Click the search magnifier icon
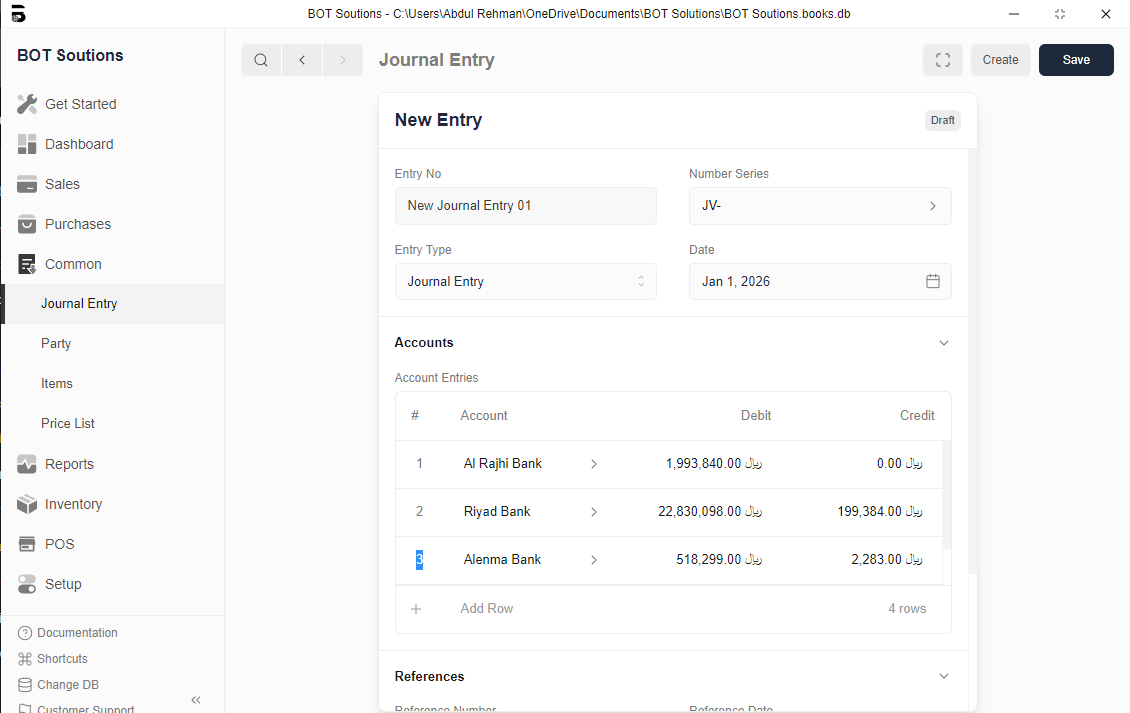This screenshot has height=713, width=1130. click(261, 60)
